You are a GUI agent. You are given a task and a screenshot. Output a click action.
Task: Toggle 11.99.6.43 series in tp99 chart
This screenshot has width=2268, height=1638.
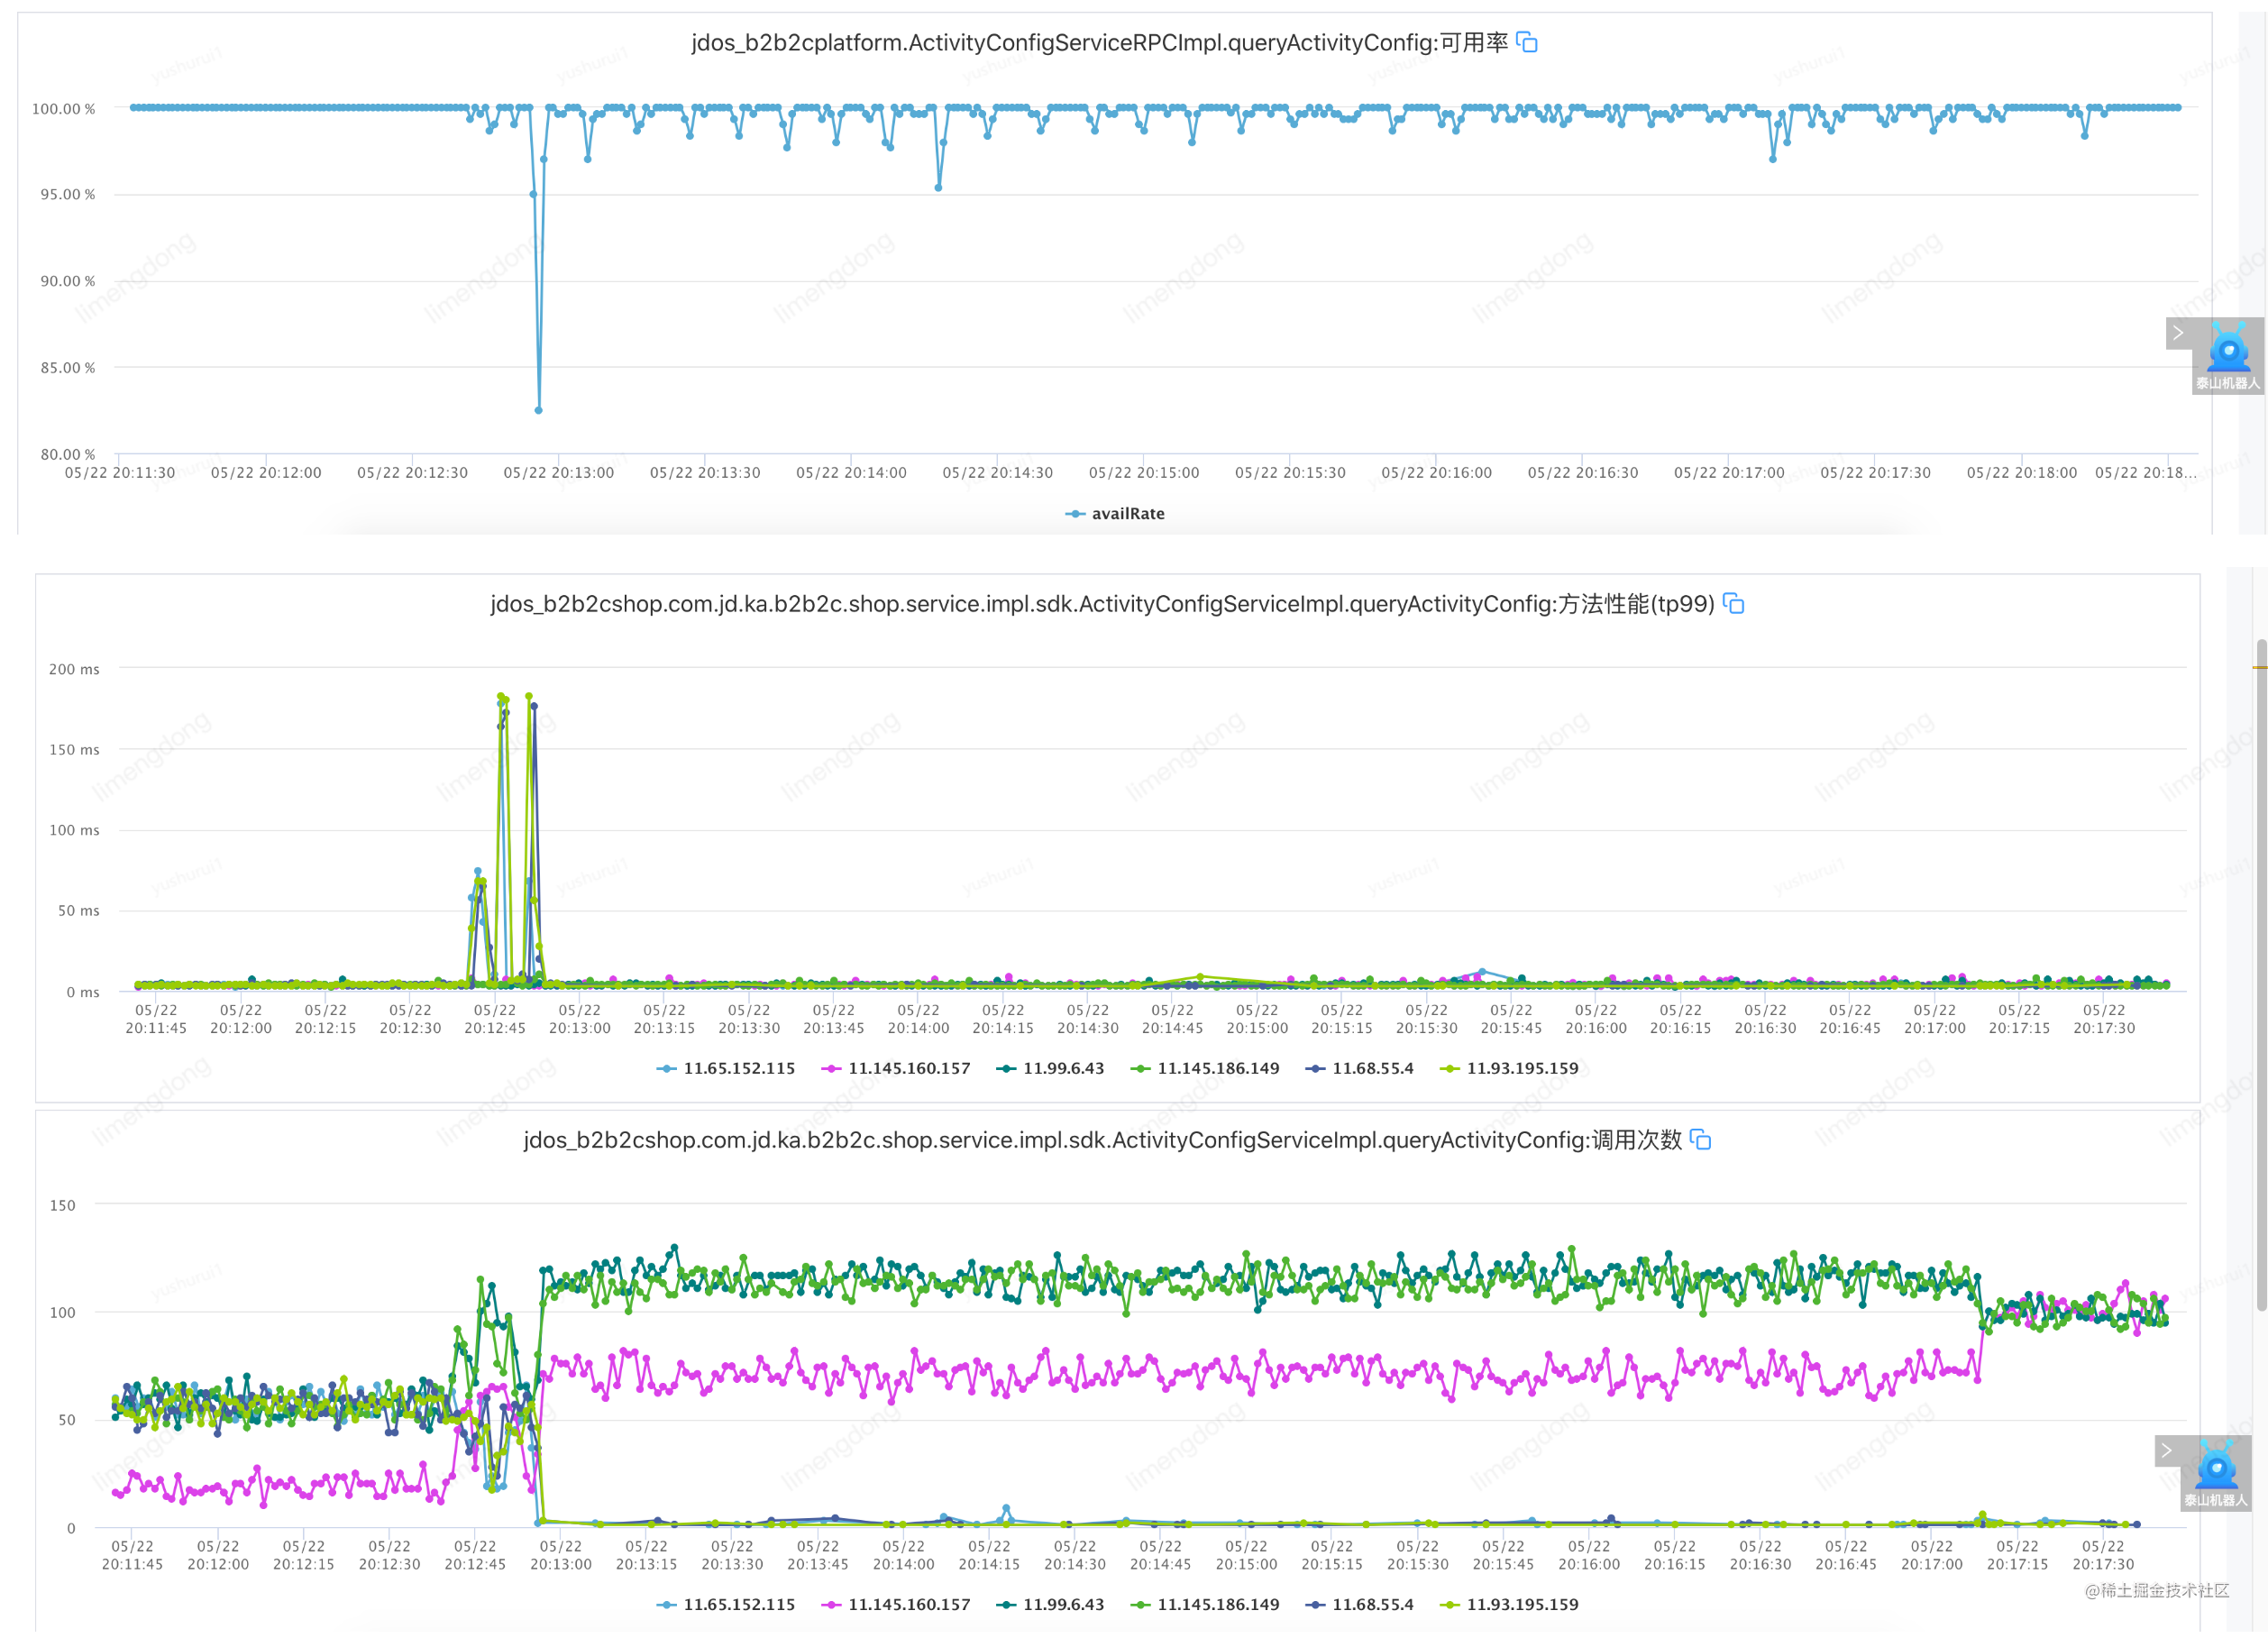[x=1050, y=1068]
